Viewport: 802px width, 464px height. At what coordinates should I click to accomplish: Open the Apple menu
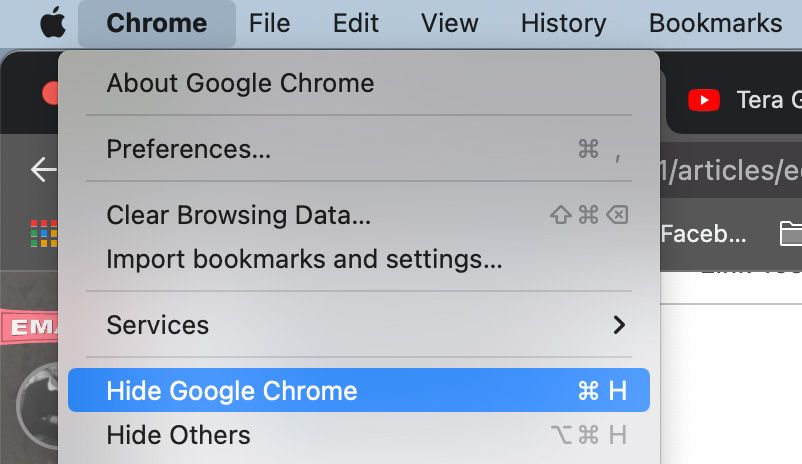pyautogui.click(x=52, y=22)
